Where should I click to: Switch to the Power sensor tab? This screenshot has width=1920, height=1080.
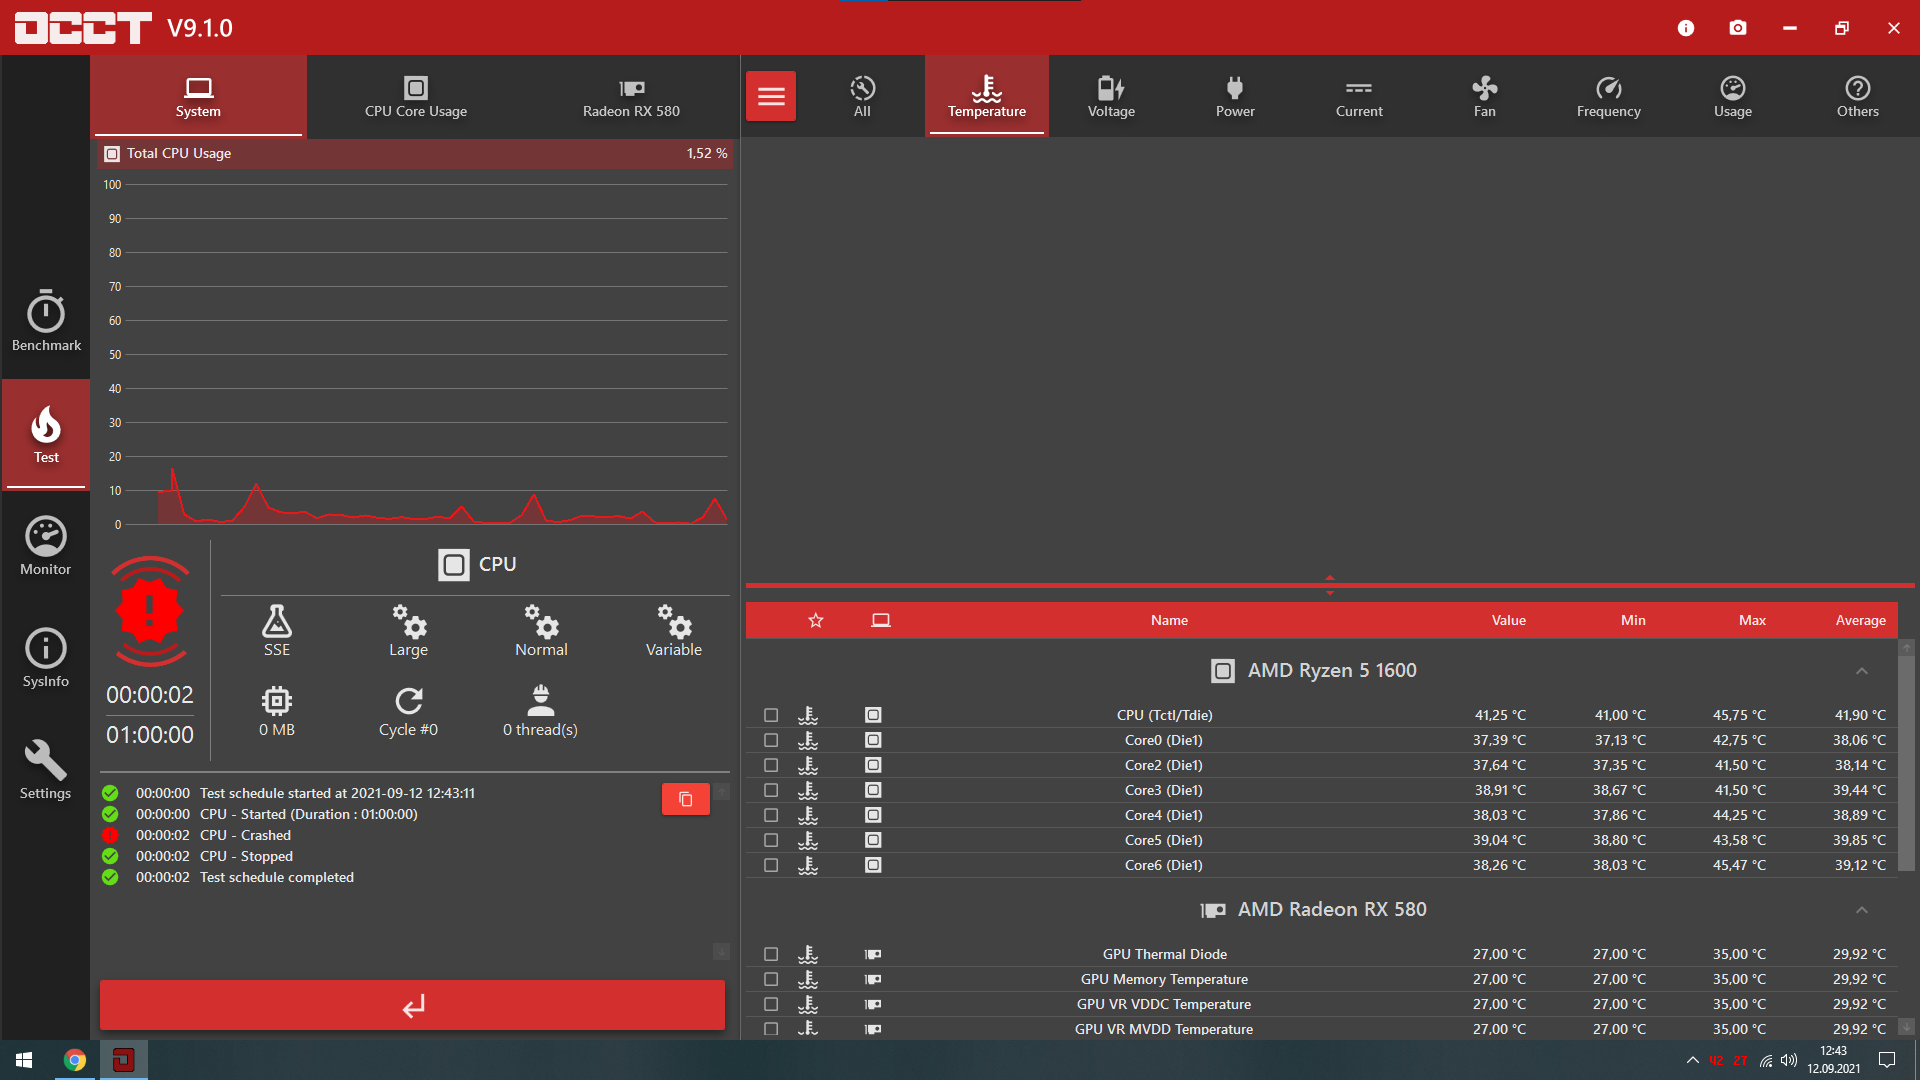pos(1235,96)
